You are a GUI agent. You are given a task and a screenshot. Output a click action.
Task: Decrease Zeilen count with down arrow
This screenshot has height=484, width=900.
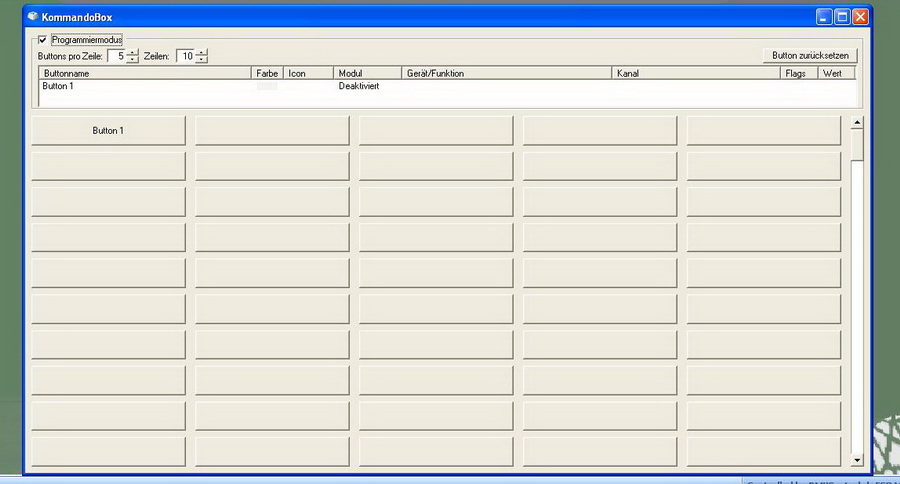202,60
